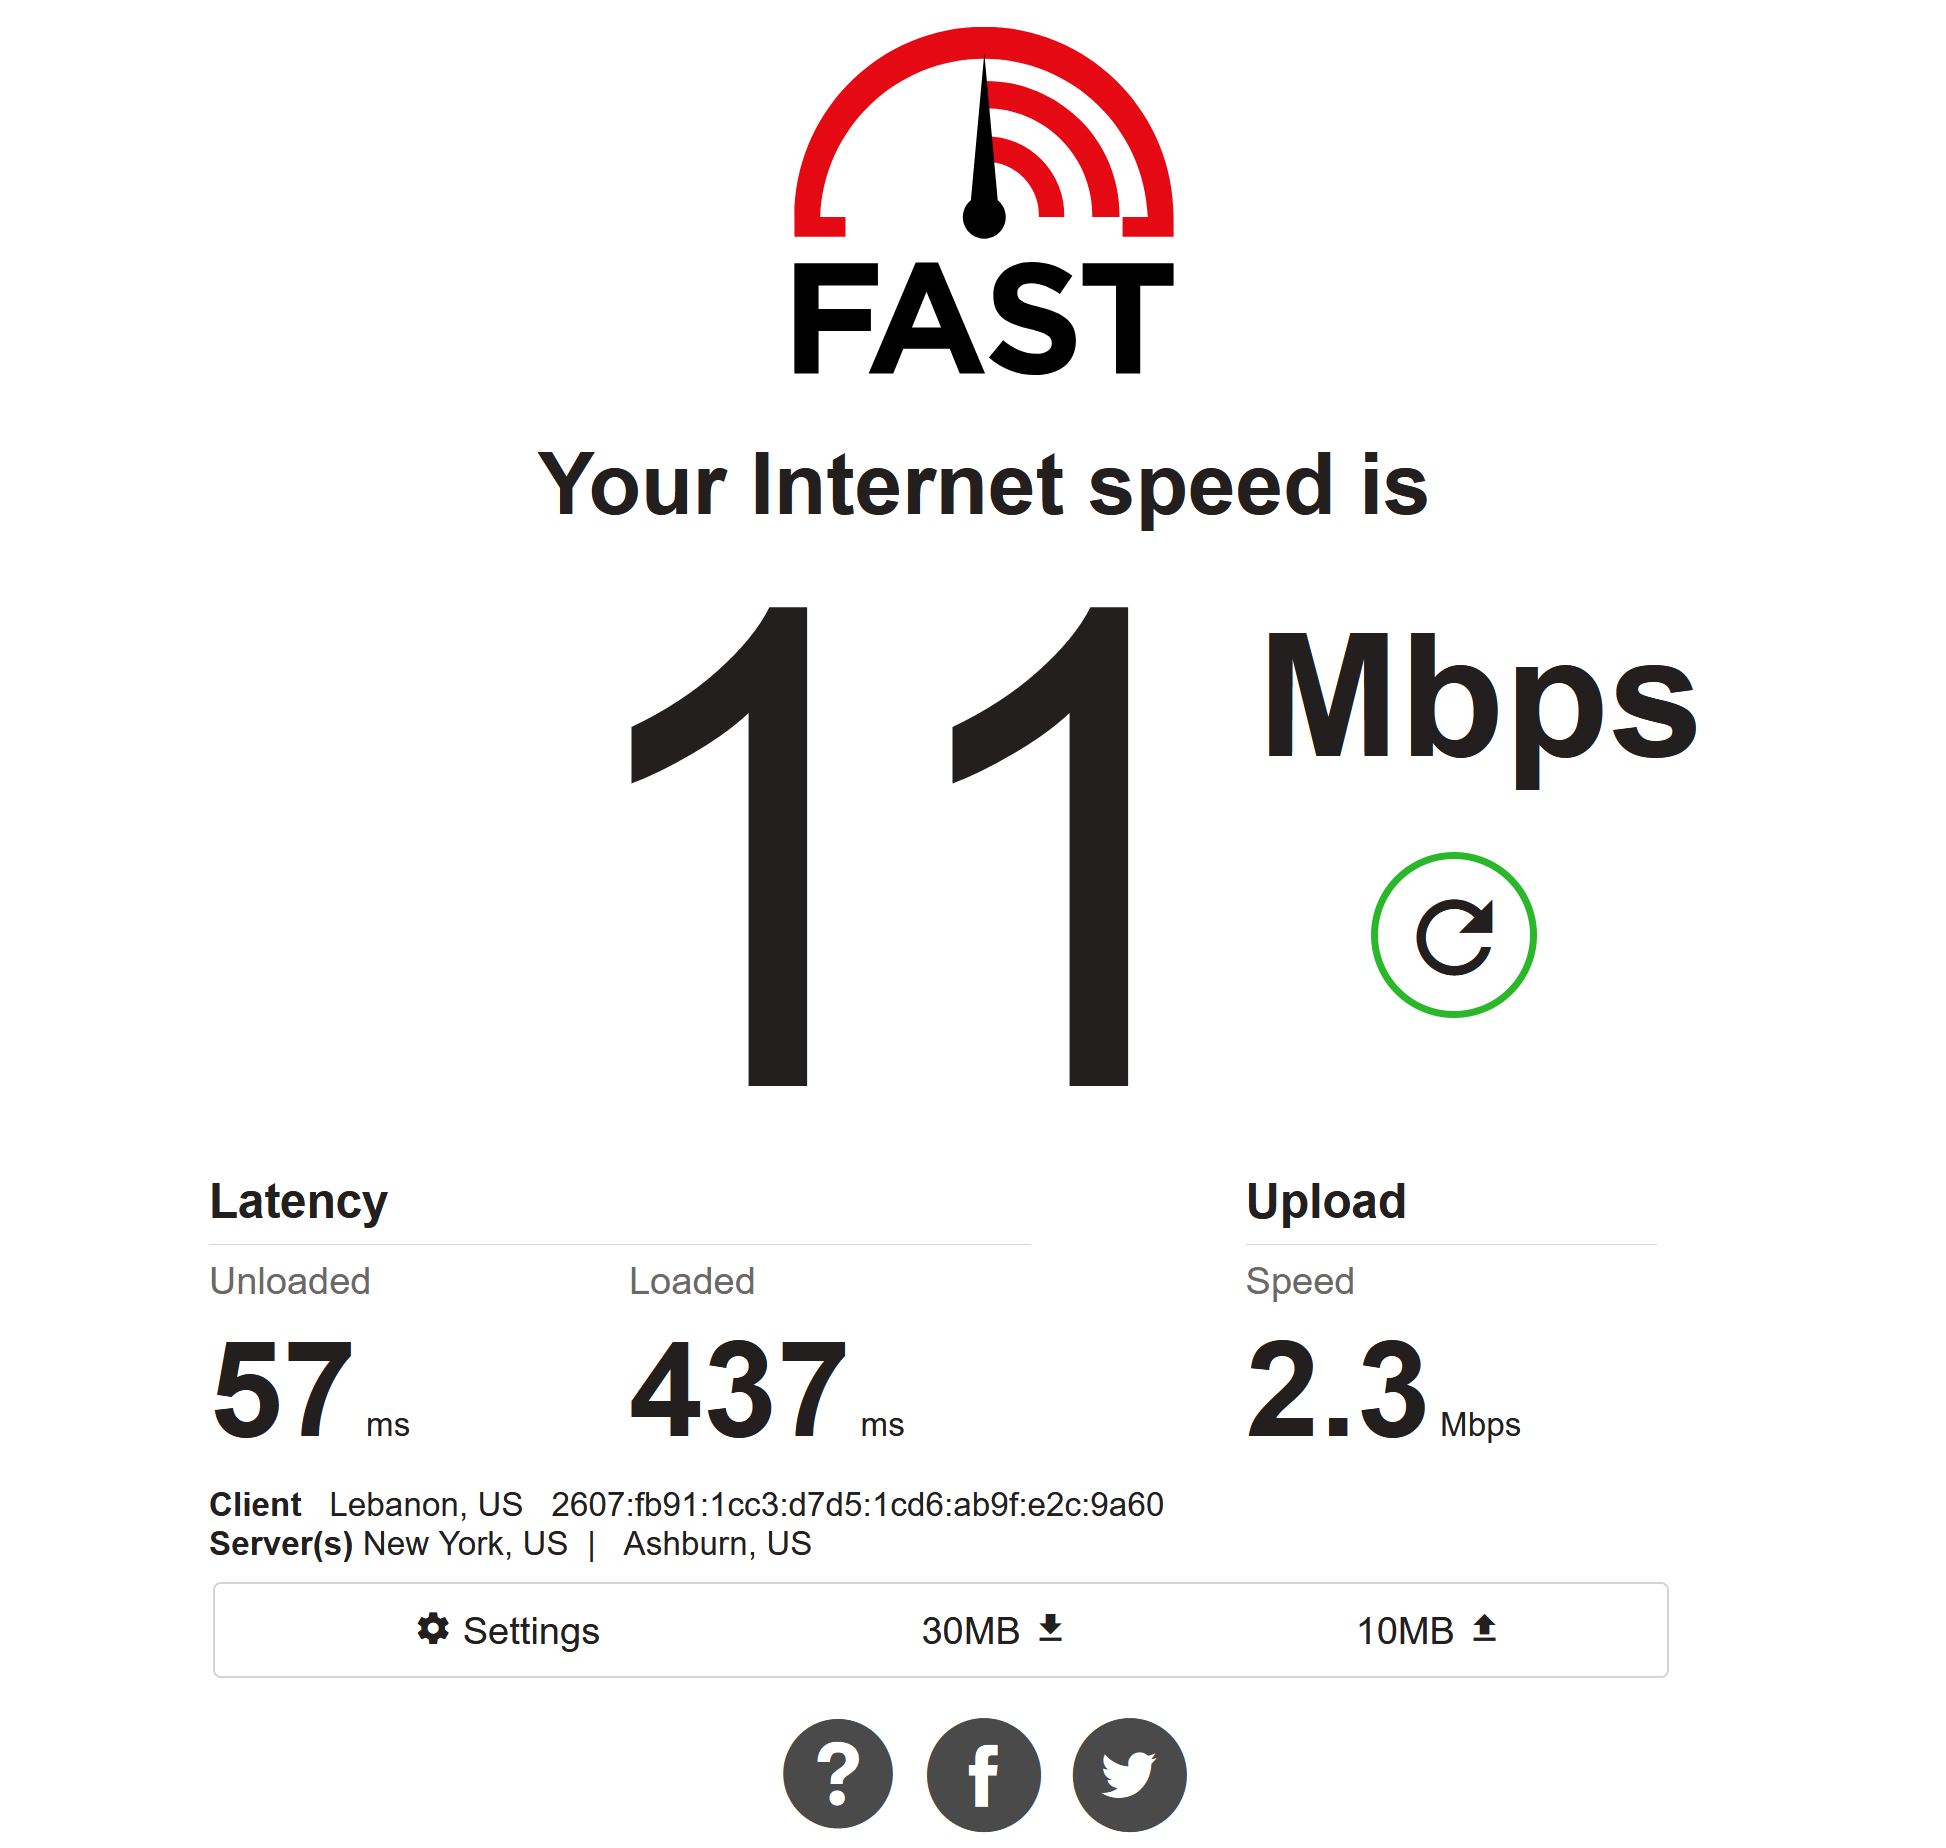The height and width of the screenshot is (1848, 1946).
Task: Click the unloaded latency 57 ms value
Action: (310, 1390)
